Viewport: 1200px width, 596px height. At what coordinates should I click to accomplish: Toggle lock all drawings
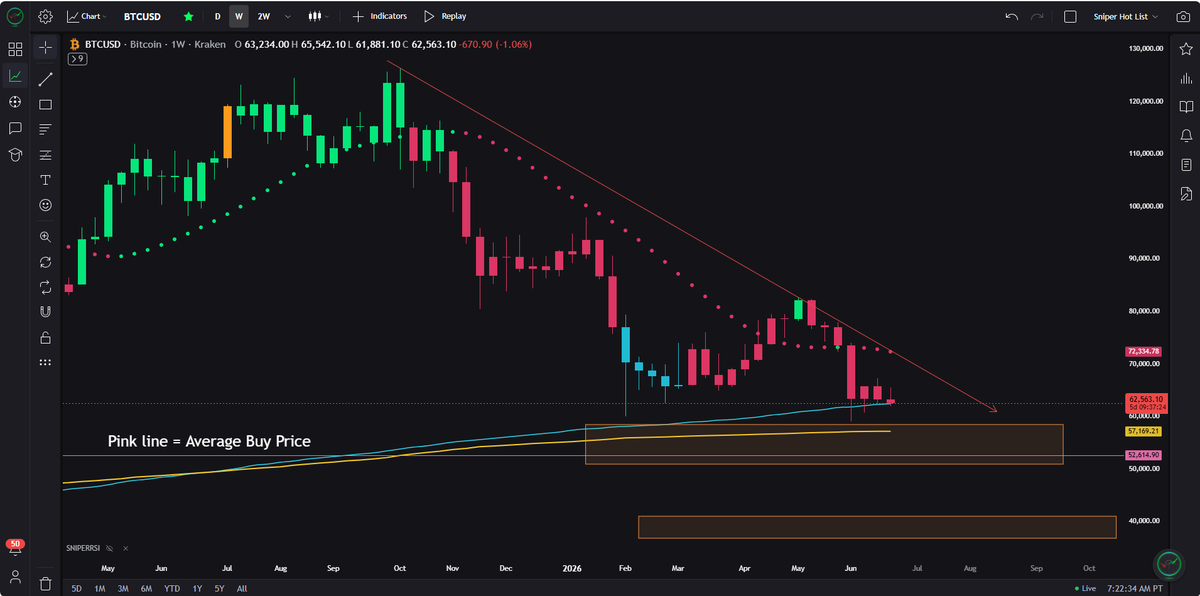pyautogui.click(x=45, y=337)
